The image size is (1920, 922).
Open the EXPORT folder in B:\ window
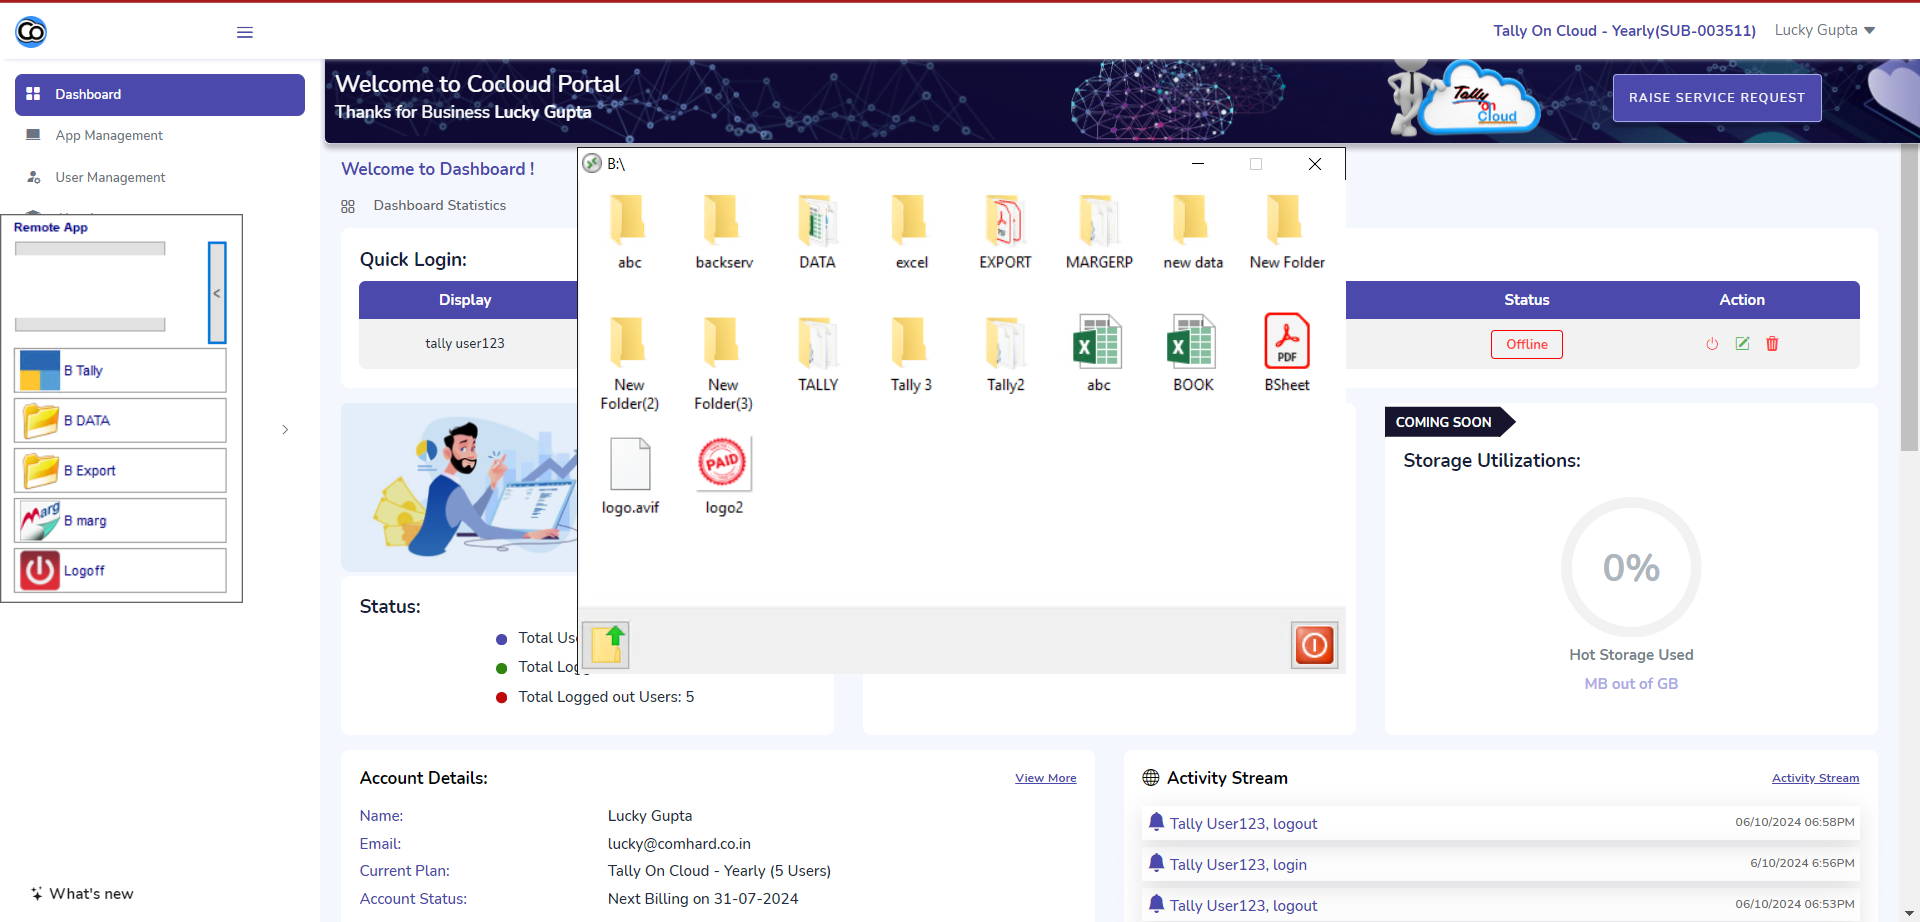point(1005,232)
